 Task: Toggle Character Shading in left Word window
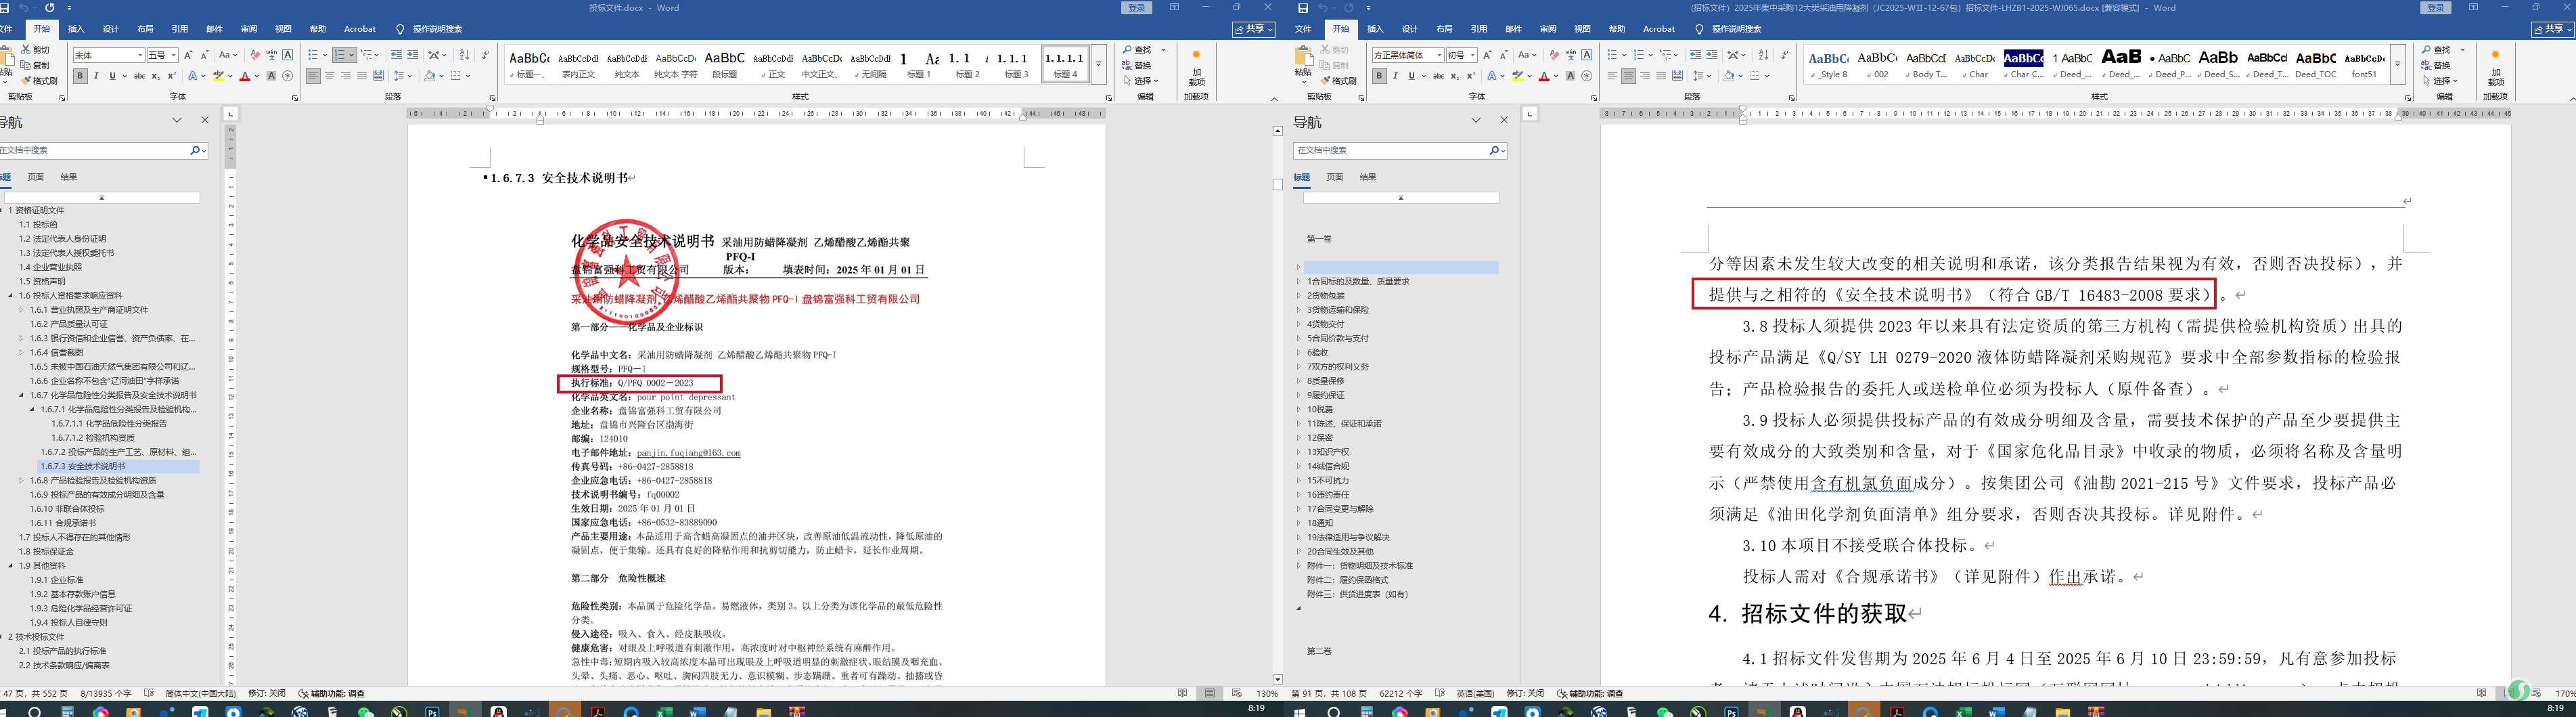pyautogui.click(x=271, y=76)
